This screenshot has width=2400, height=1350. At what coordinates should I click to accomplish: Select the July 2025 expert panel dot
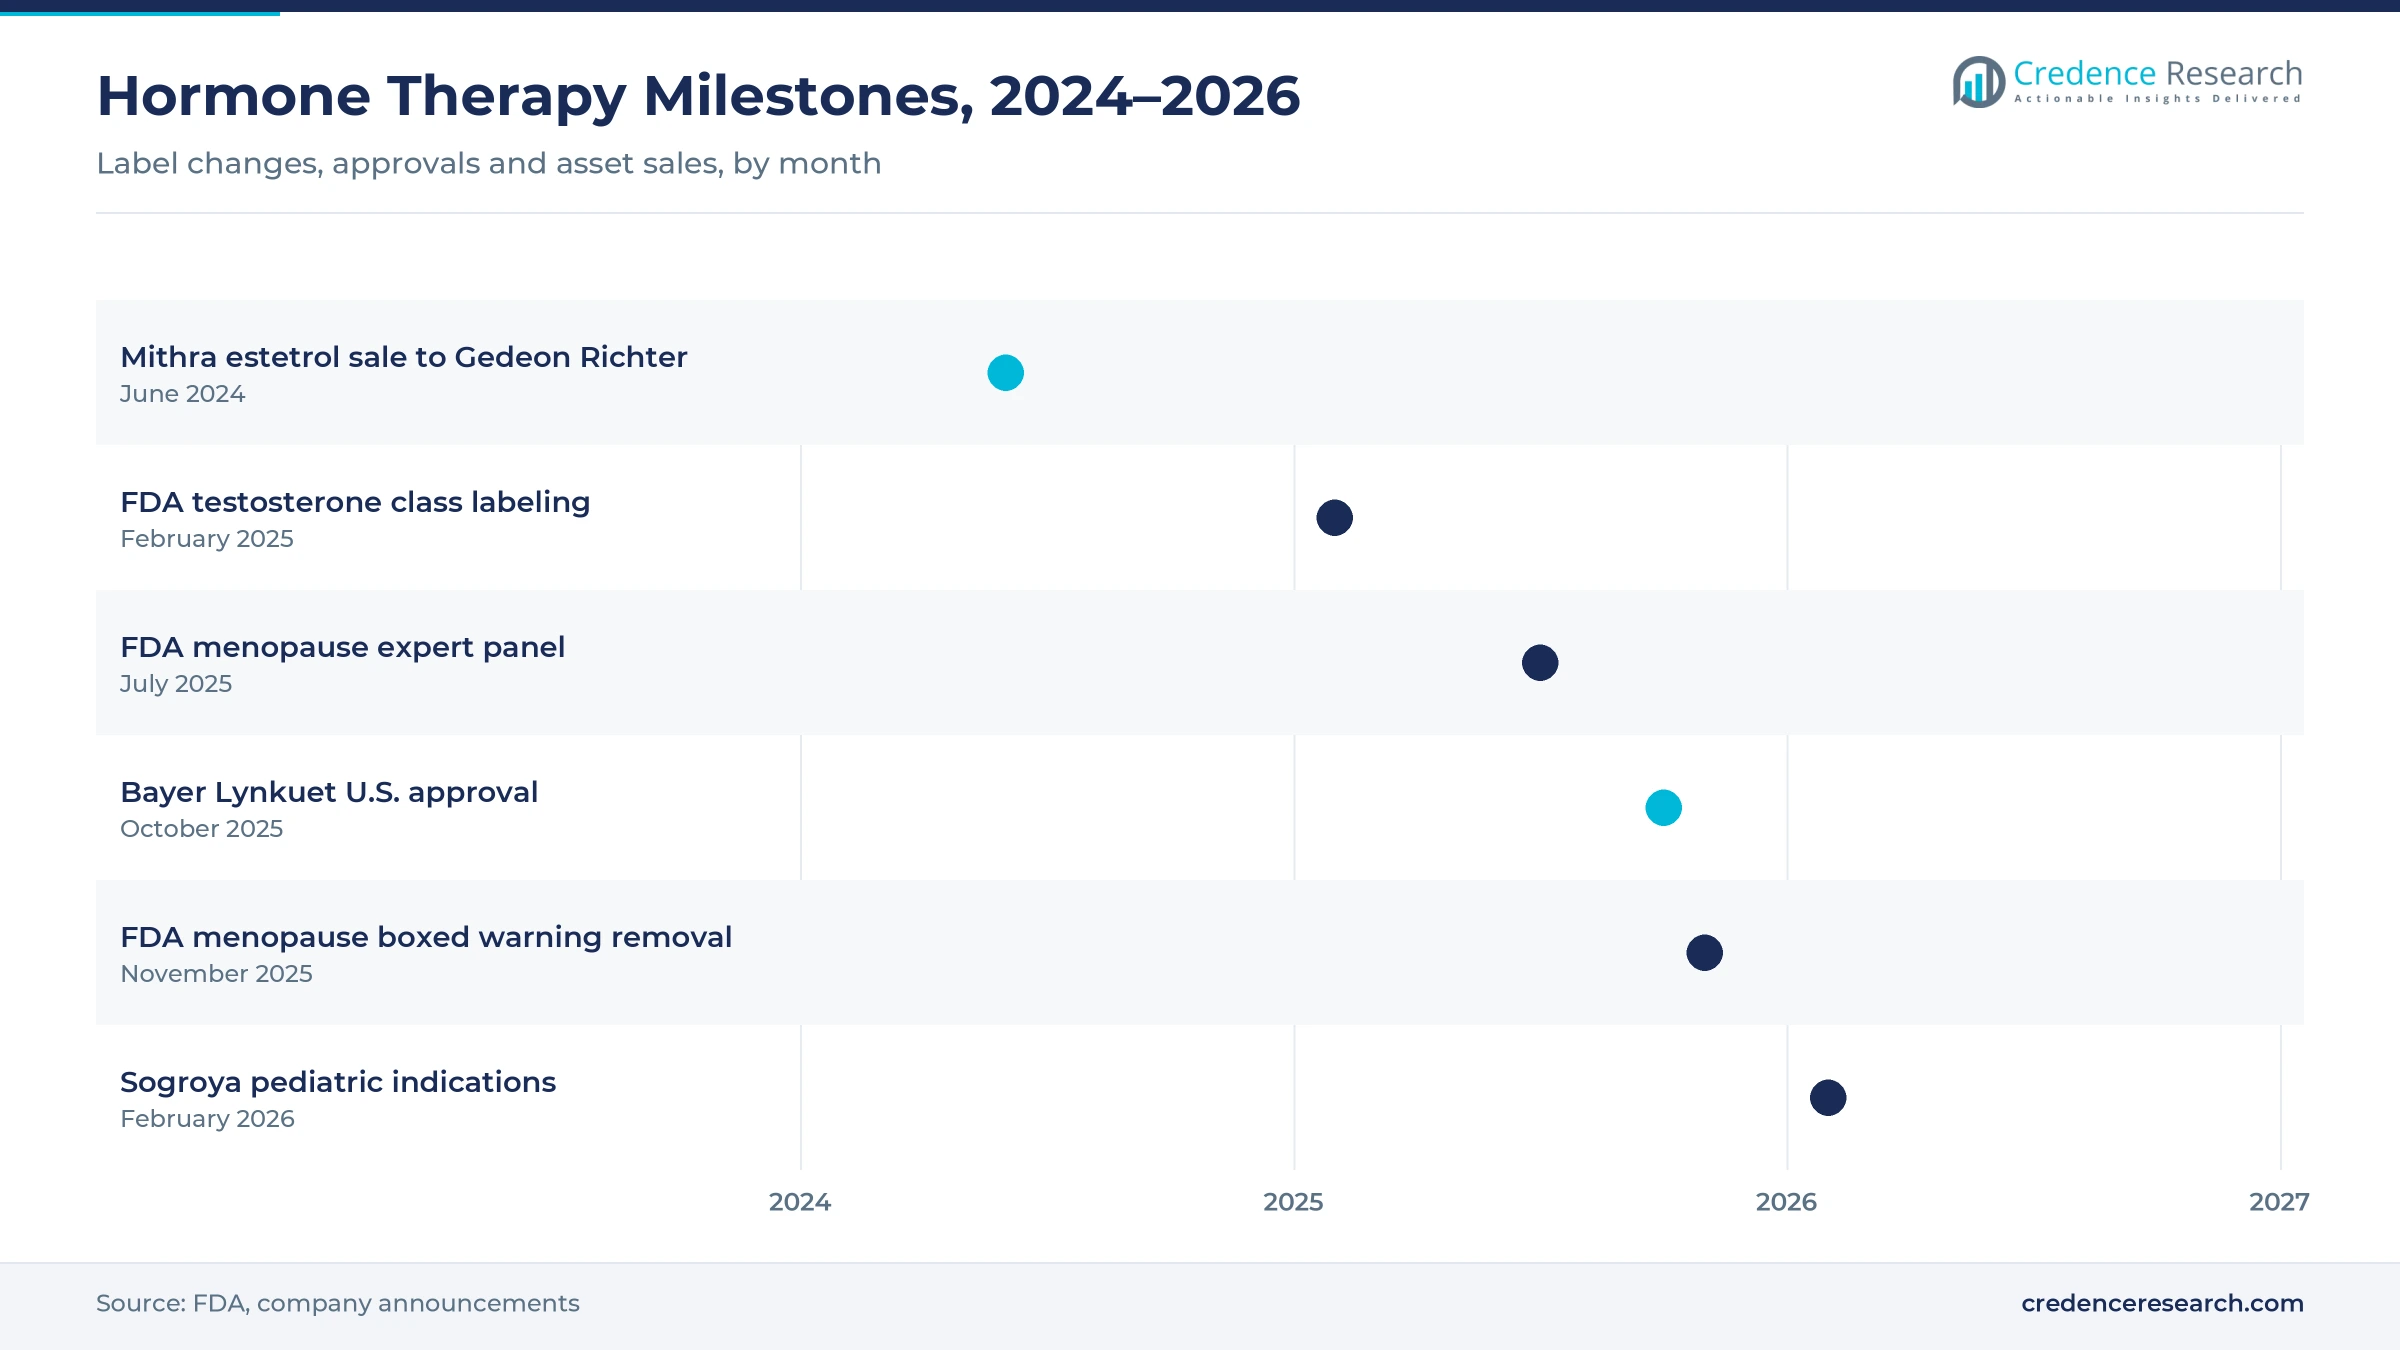click(x=1540, y=663)
